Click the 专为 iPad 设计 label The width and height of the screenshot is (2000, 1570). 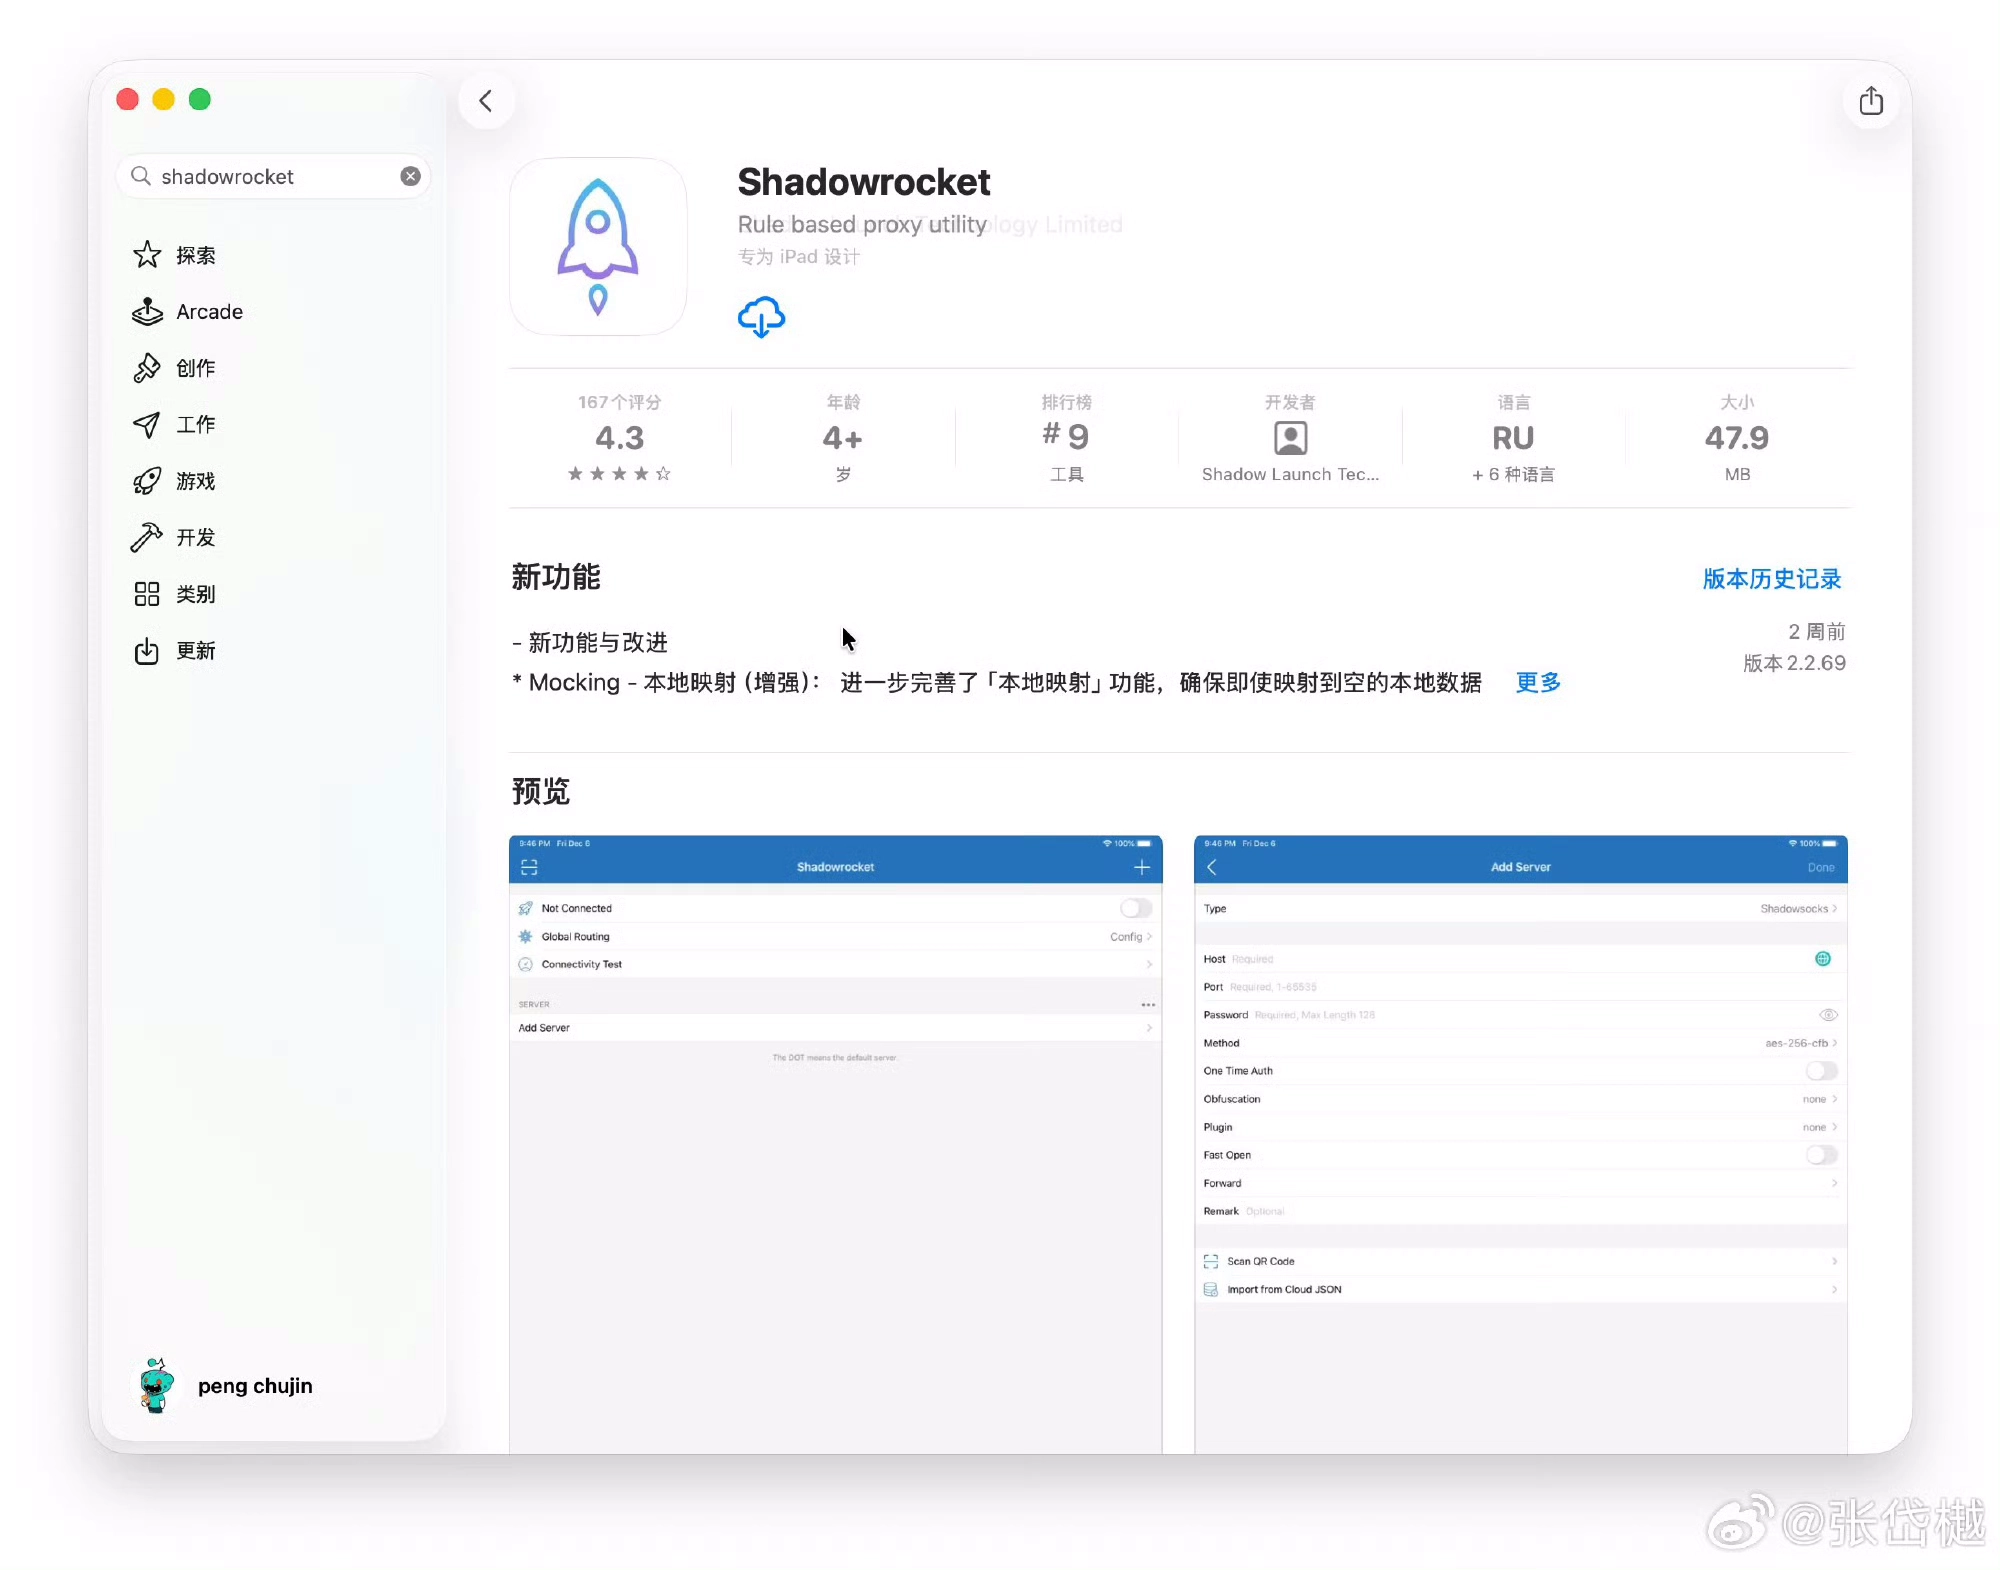coord(799,257)
